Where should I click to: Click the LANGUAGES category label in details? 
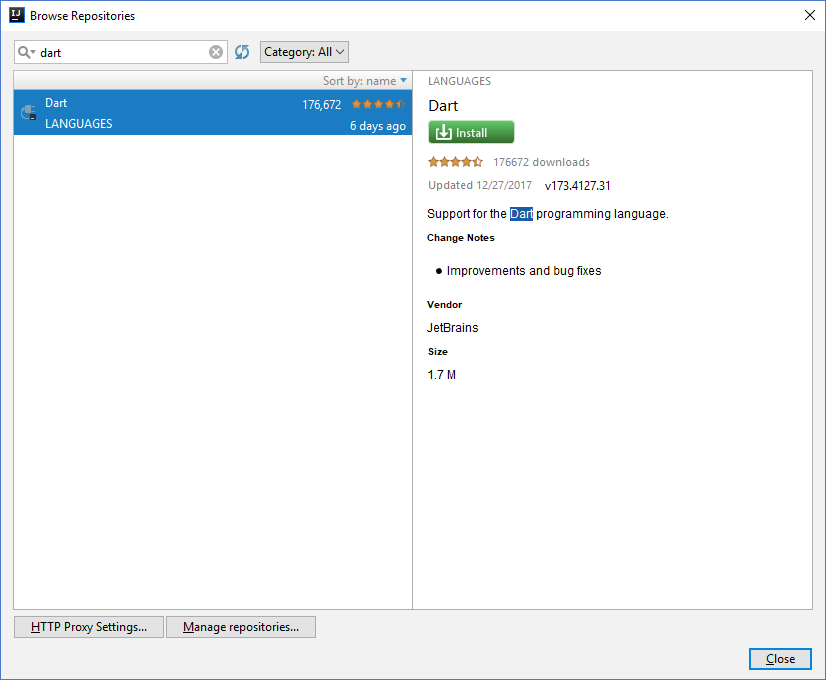(459, 81)
